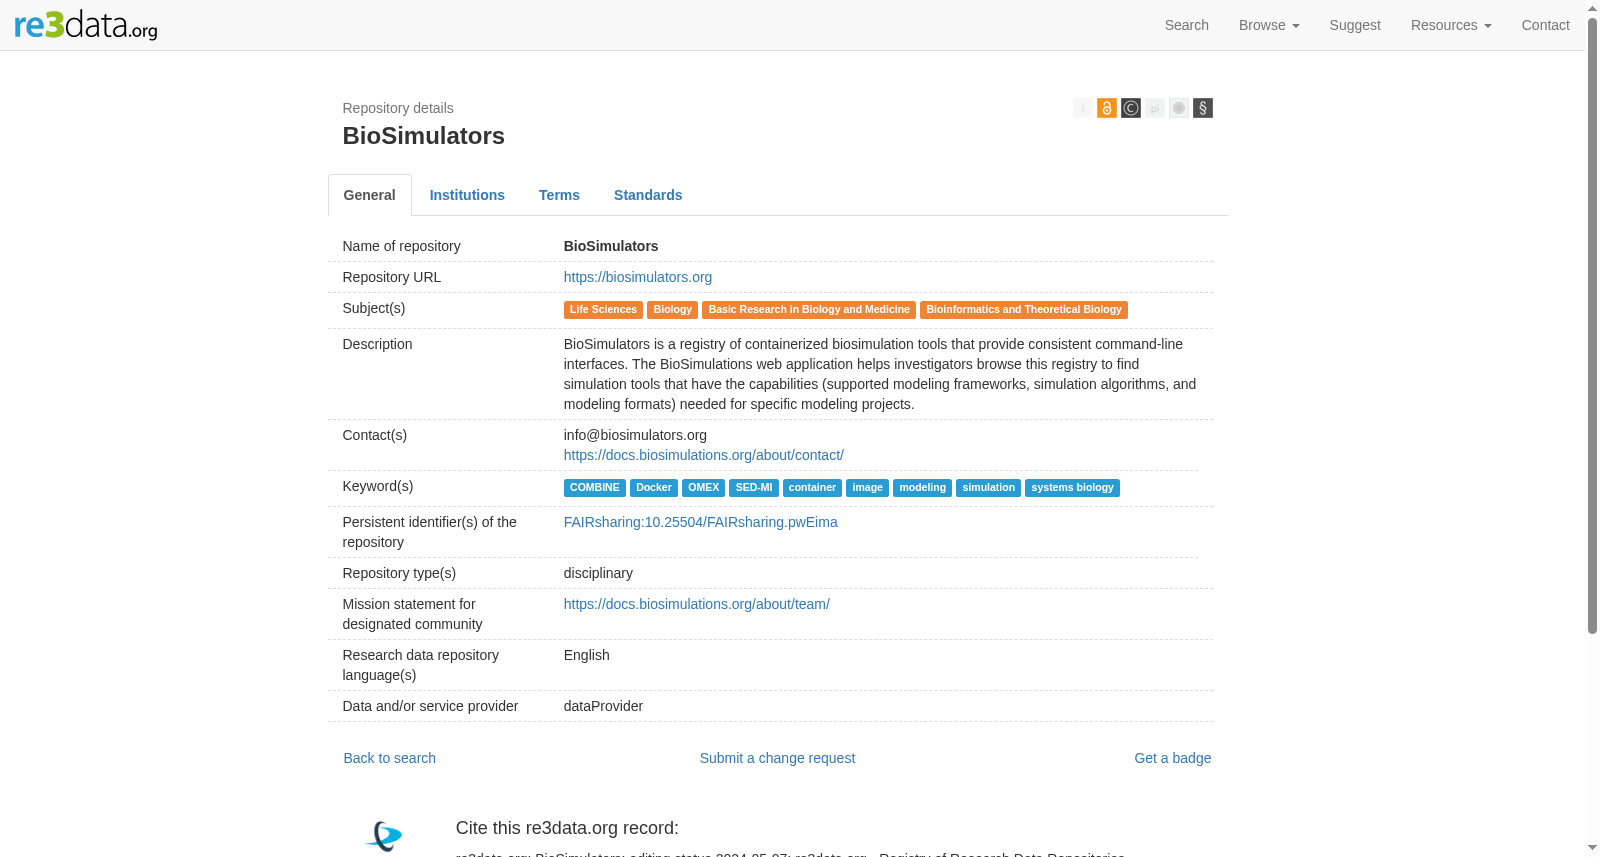Open the Browse dropdown menu

point(1269,25)
